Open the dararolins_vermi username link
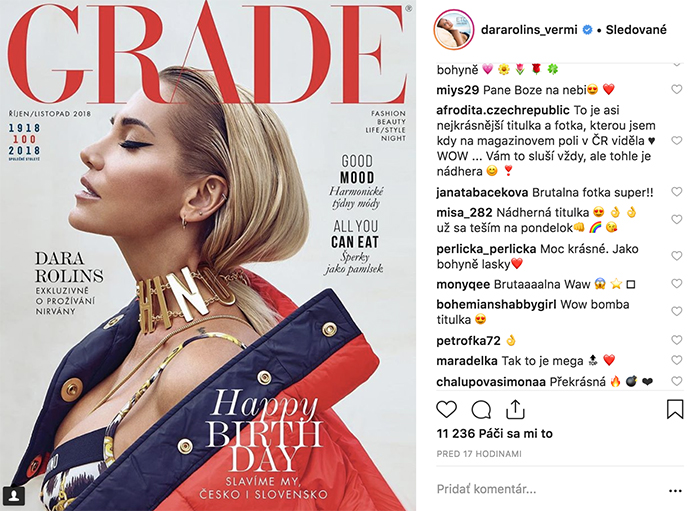This screenshot has width=696, height=511. click(529, 30)
